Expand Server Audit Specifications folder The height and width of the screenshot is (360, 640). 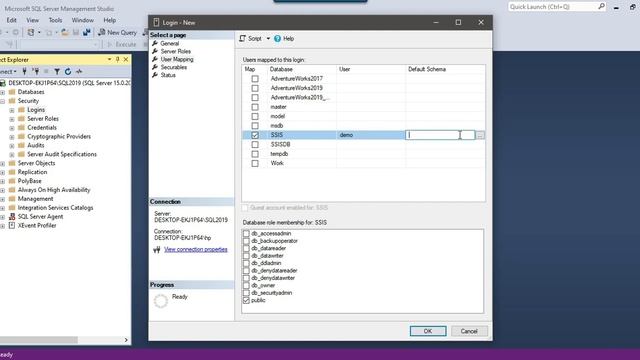(x=12, y=155)
